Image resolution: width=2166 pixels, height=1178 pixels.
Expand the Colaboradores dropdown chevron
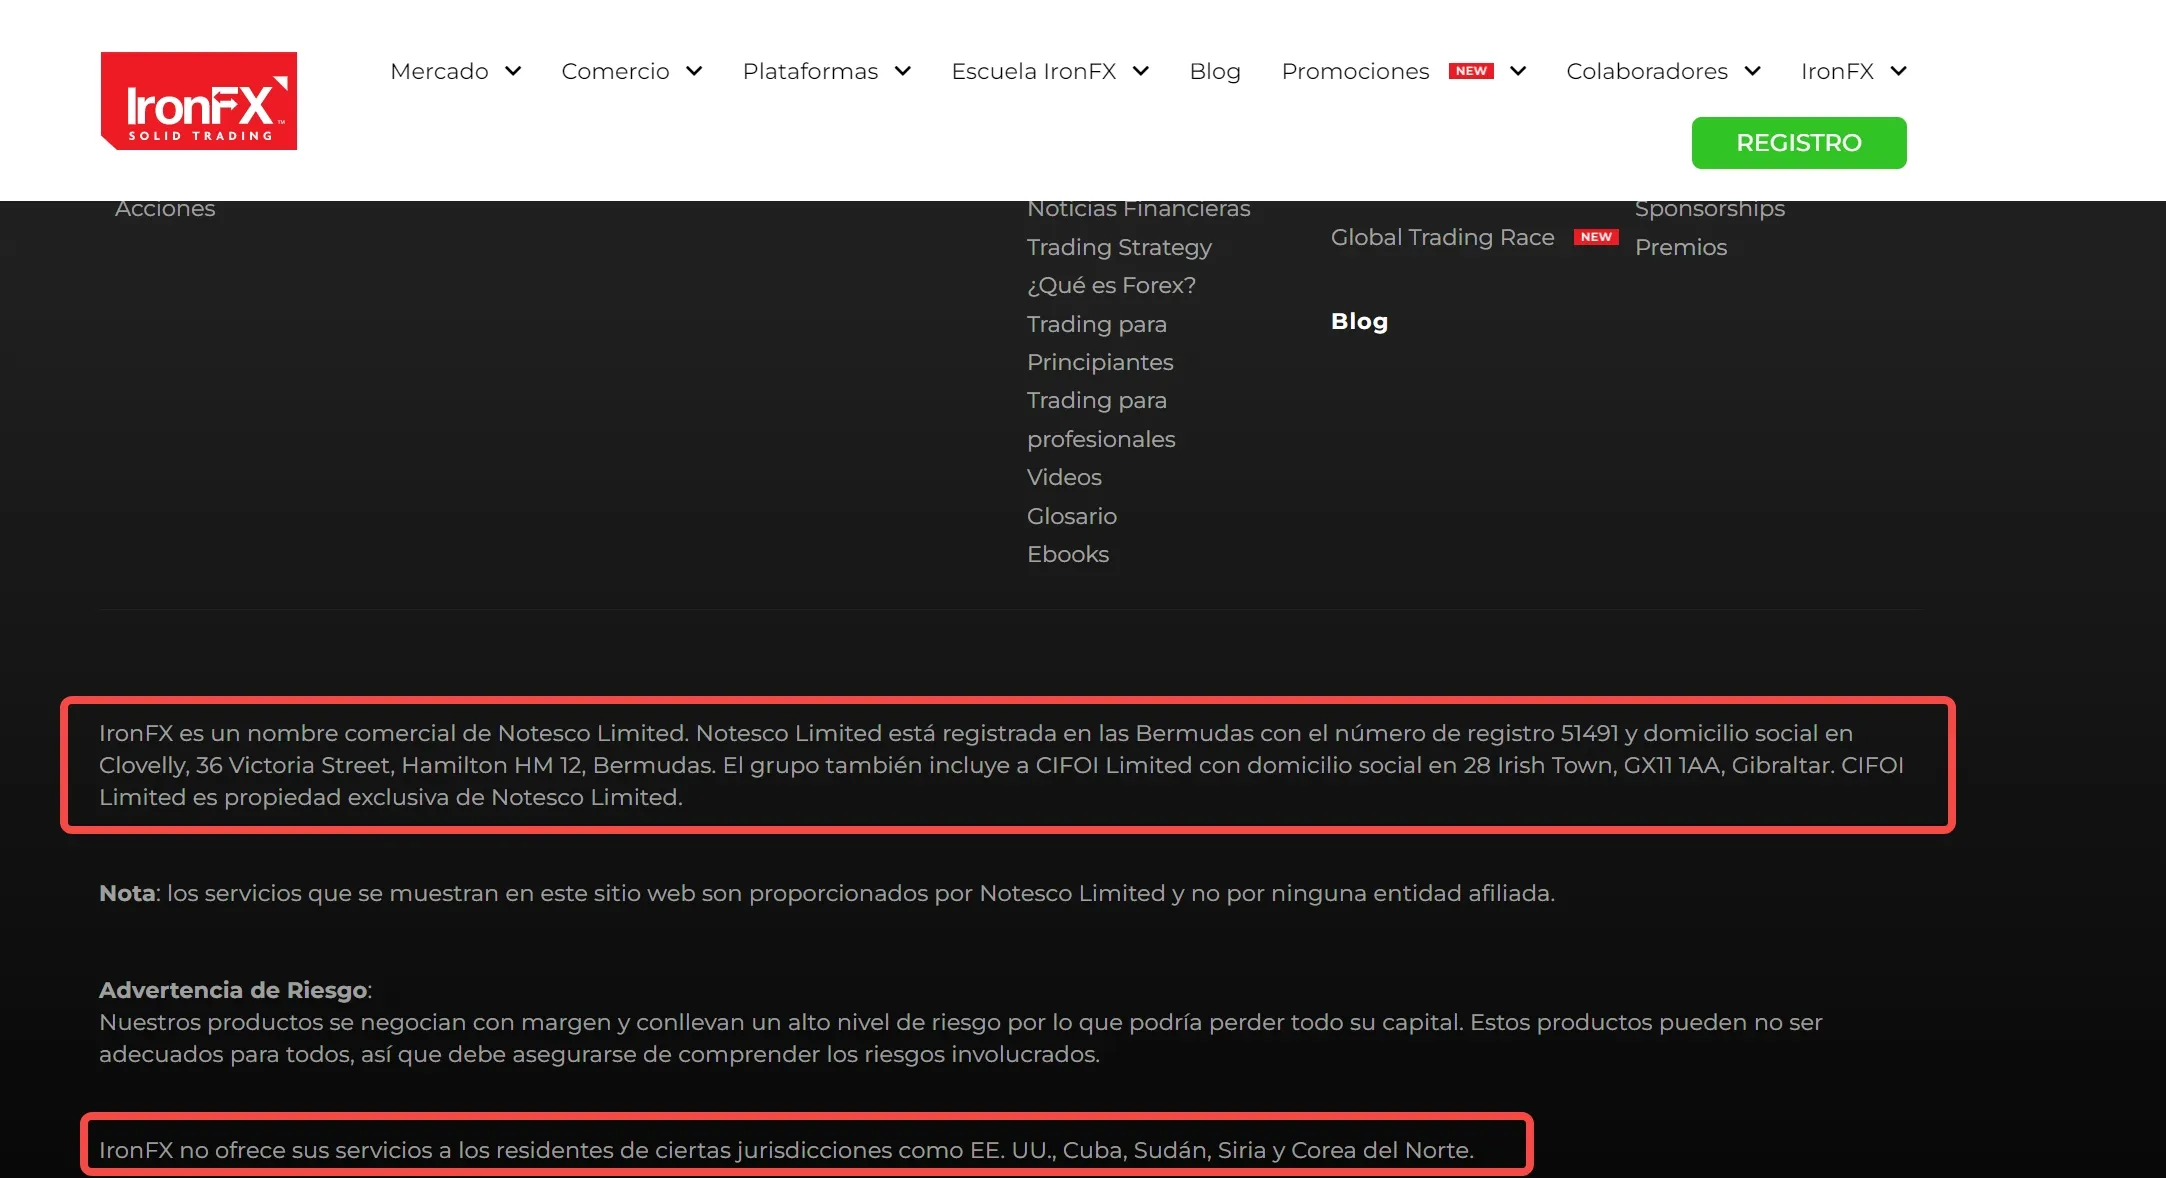(1753, 71)
